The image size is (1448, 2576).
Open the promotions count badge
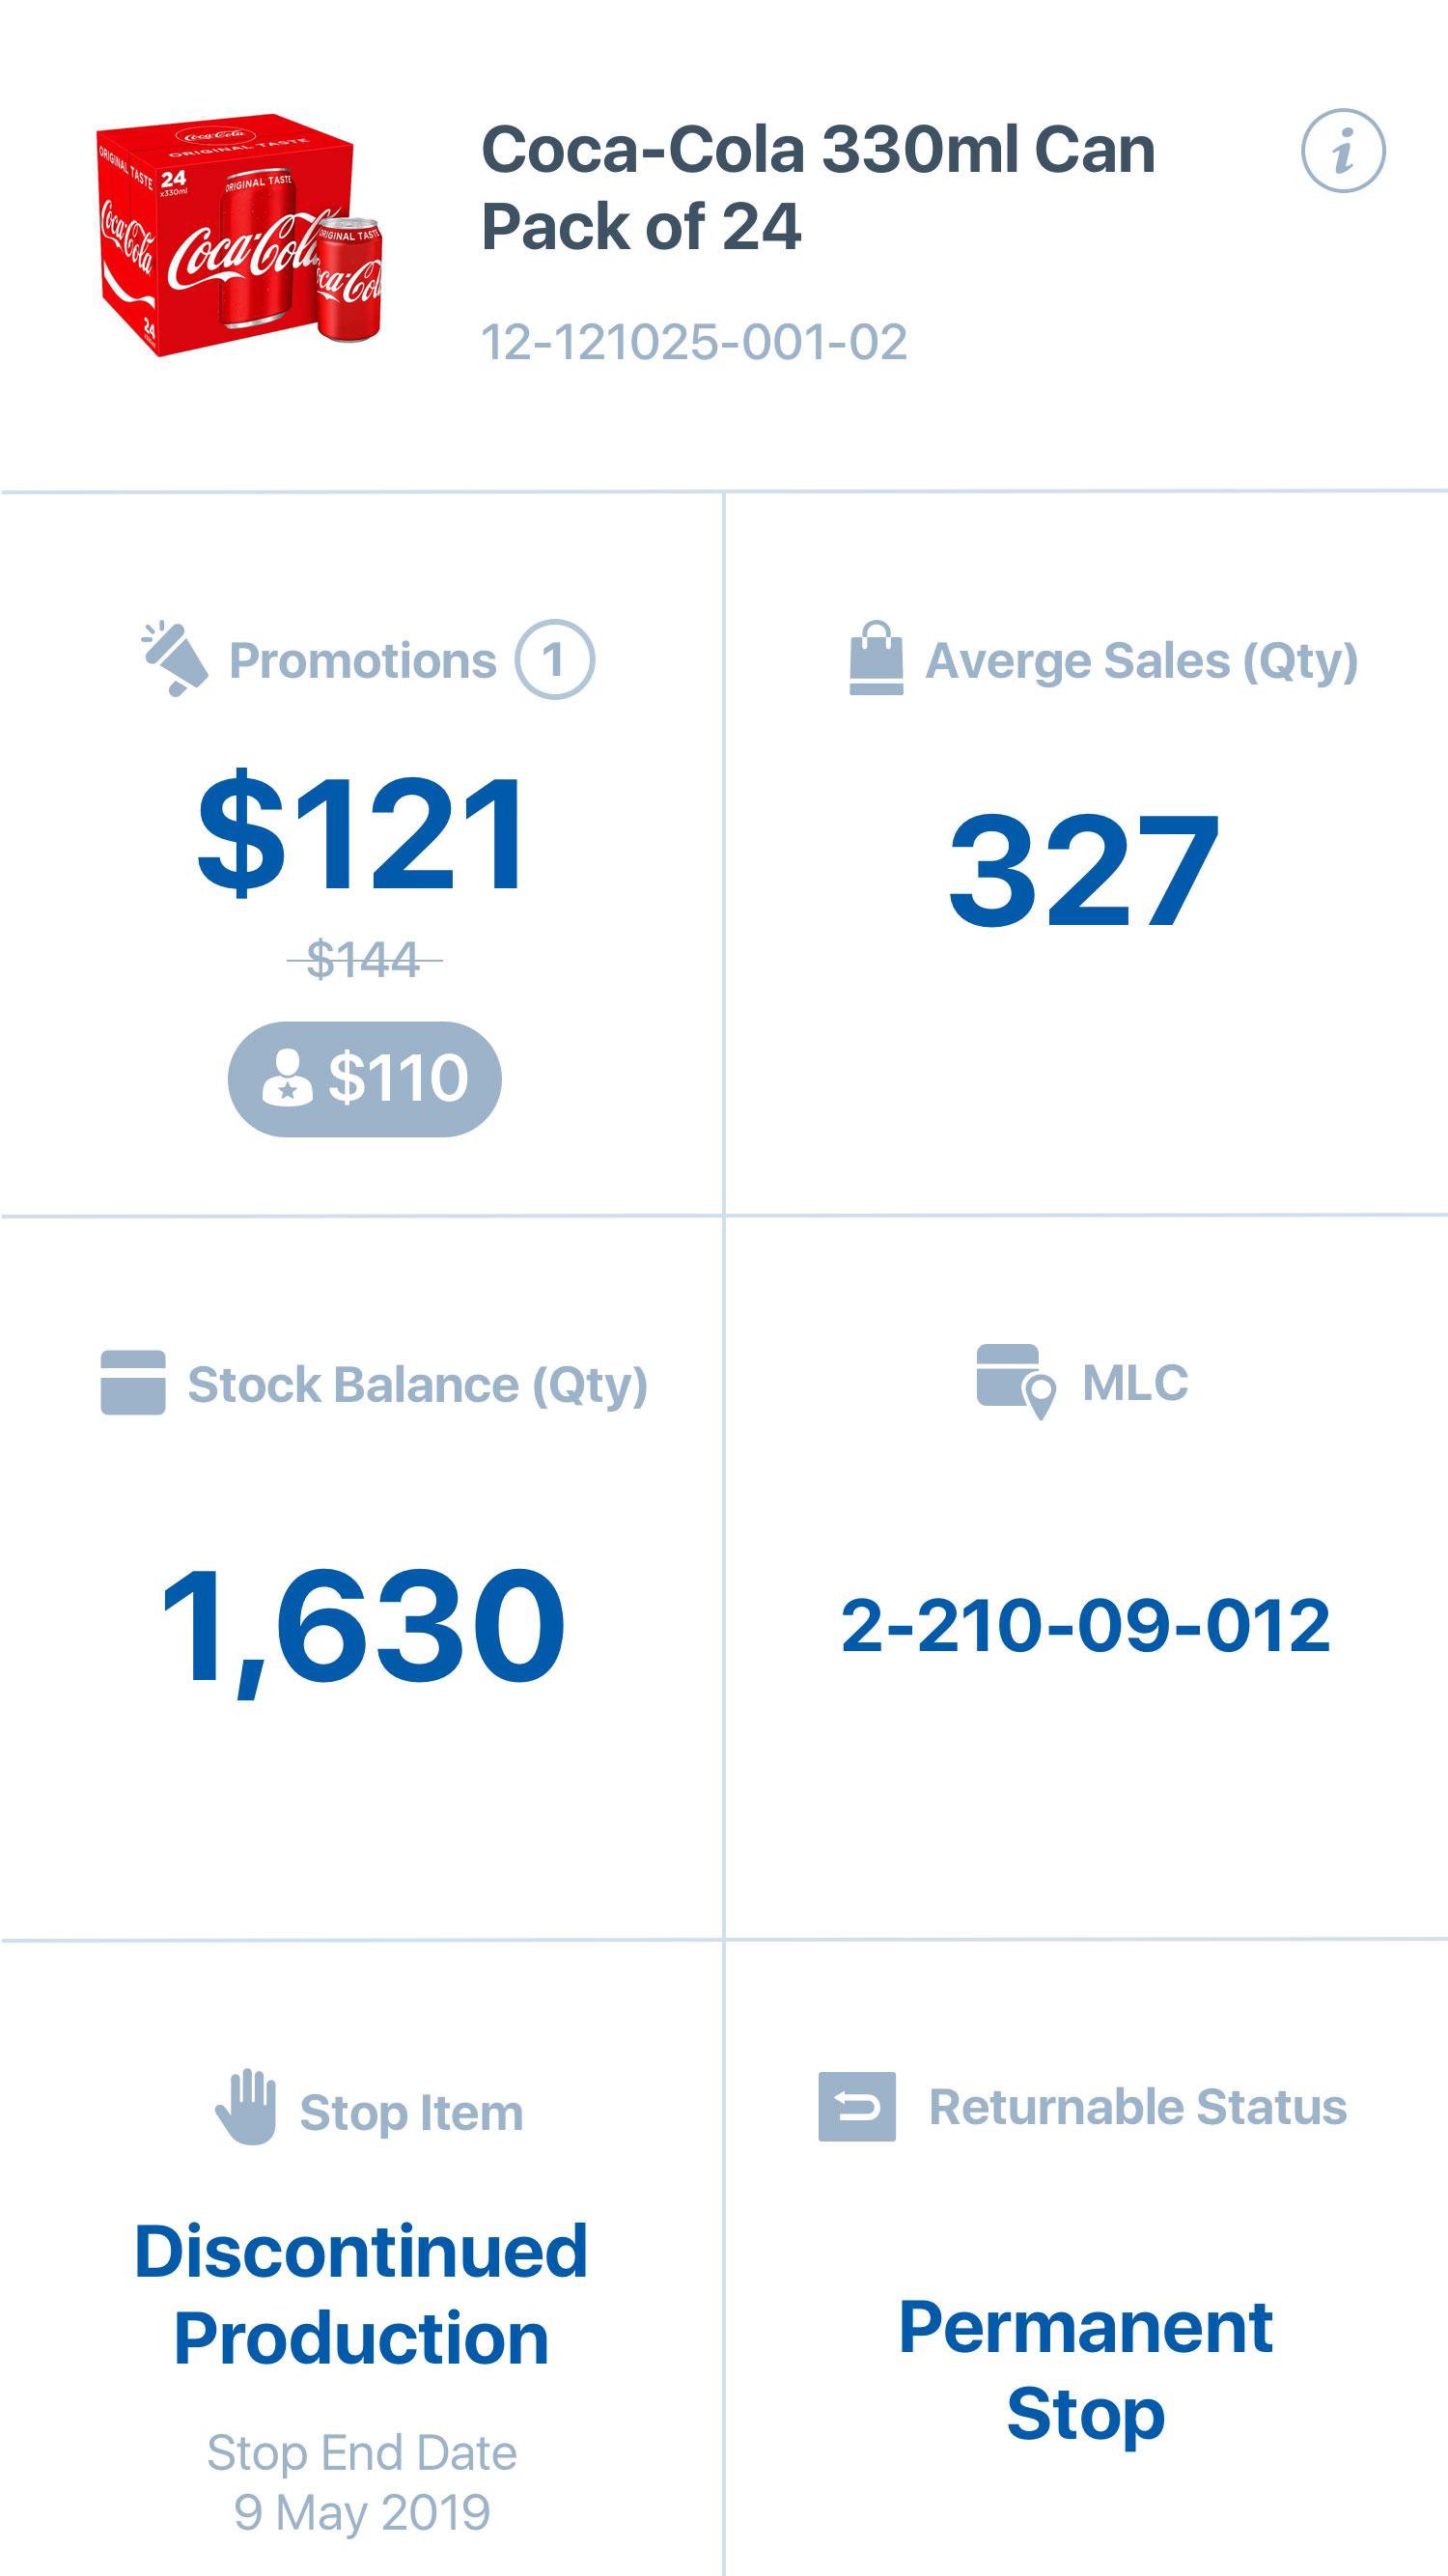[554, 660]
